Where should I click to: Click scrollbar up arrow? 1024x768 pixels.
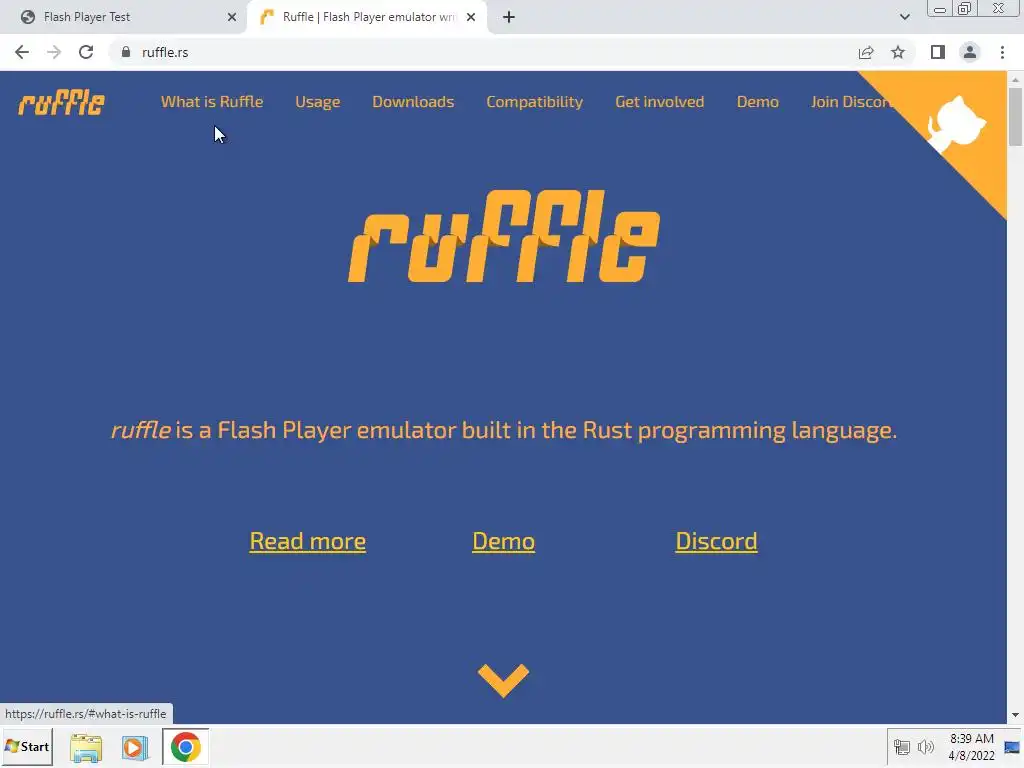pyautogui.click(x=1015, y=79)
